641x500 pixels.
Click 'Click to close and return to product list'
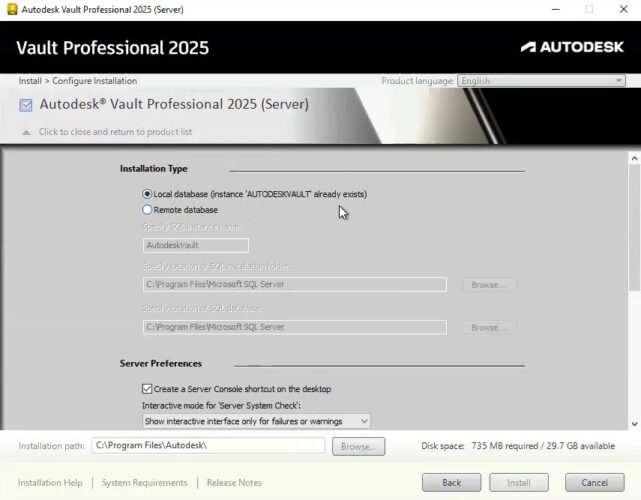coord(115,132)
